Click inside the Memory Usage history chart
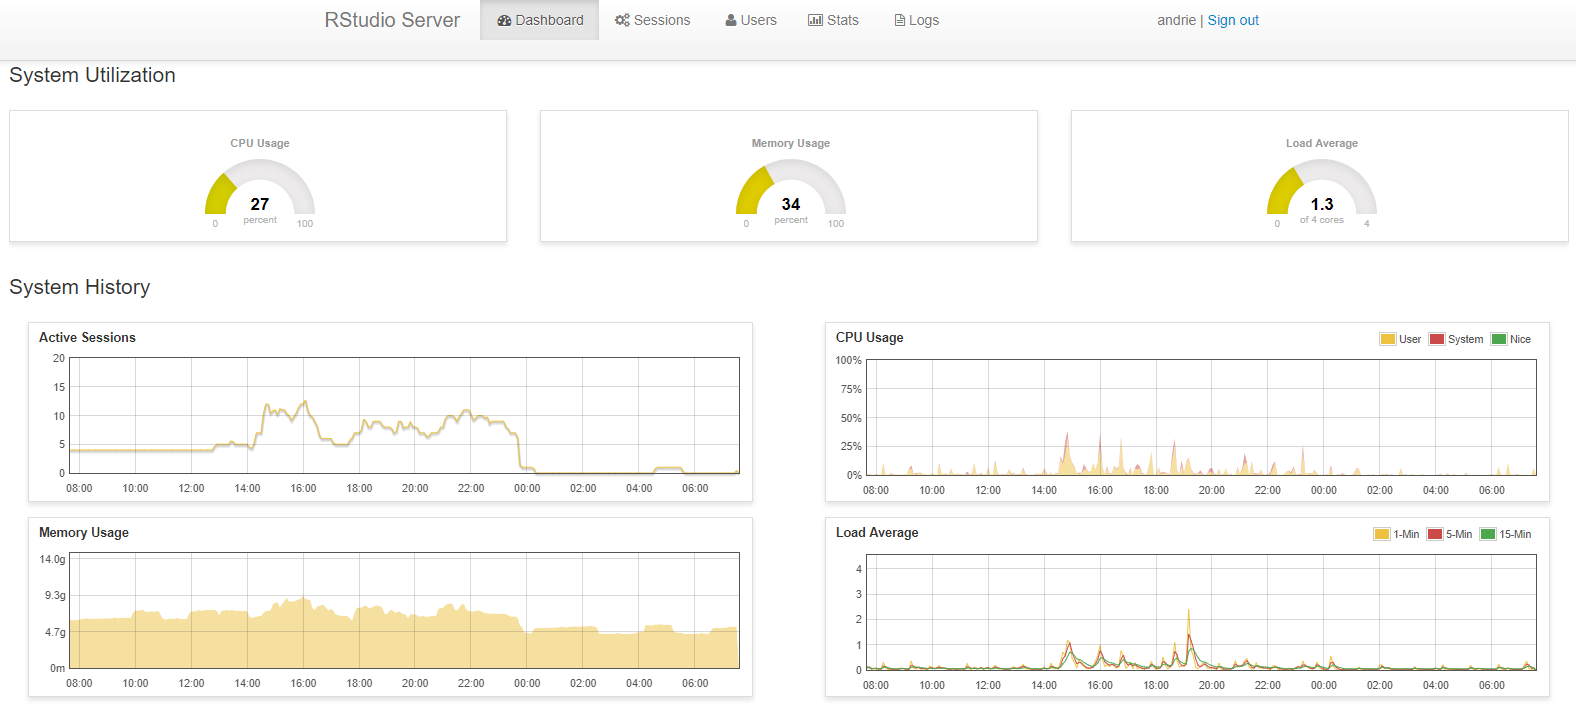Viewport: 1576px width, 718px height. click(404, 610)
